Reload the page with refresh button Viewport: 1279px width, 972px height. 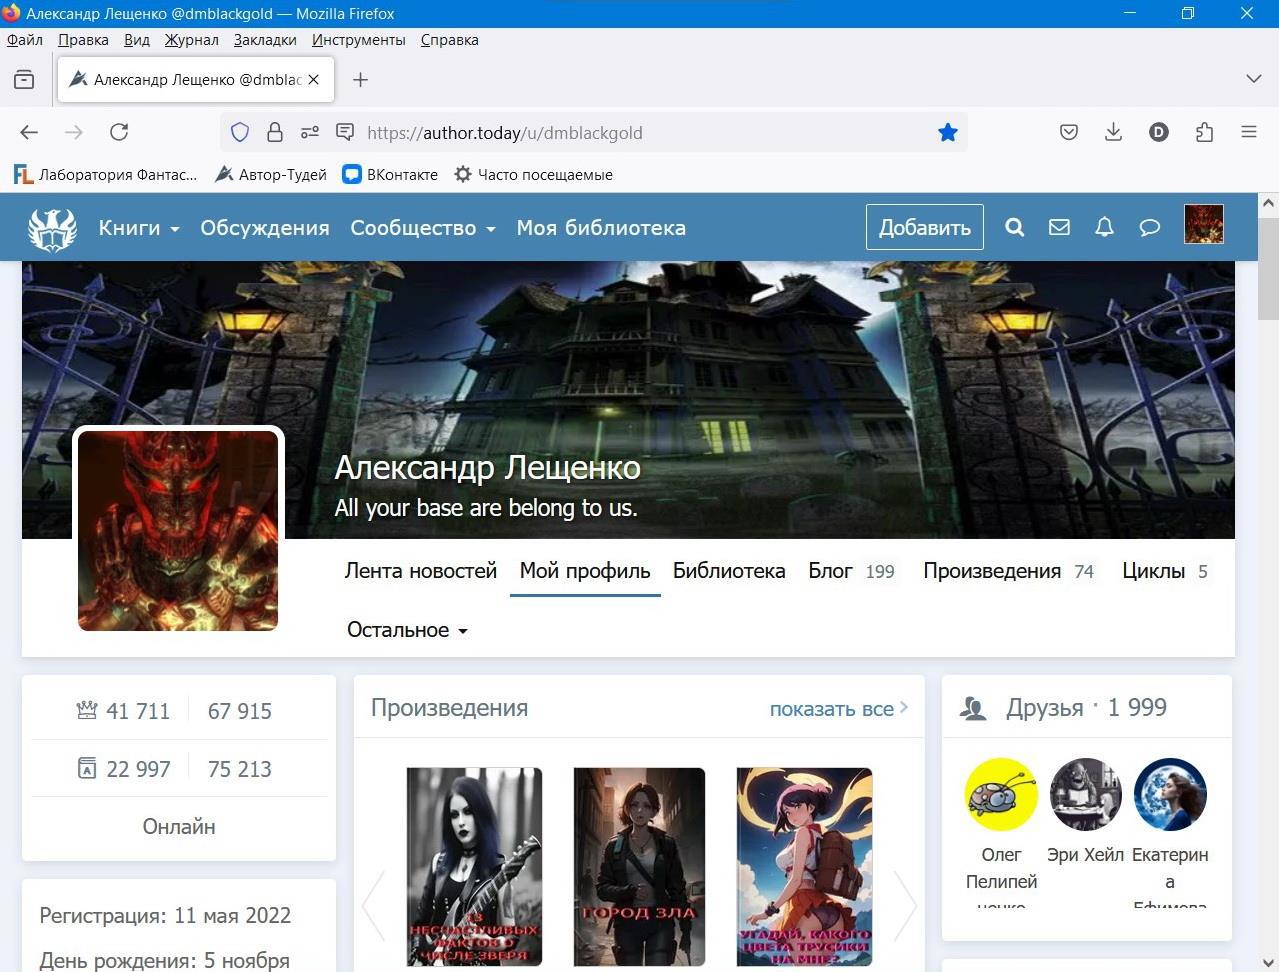[x=119, y=132]
